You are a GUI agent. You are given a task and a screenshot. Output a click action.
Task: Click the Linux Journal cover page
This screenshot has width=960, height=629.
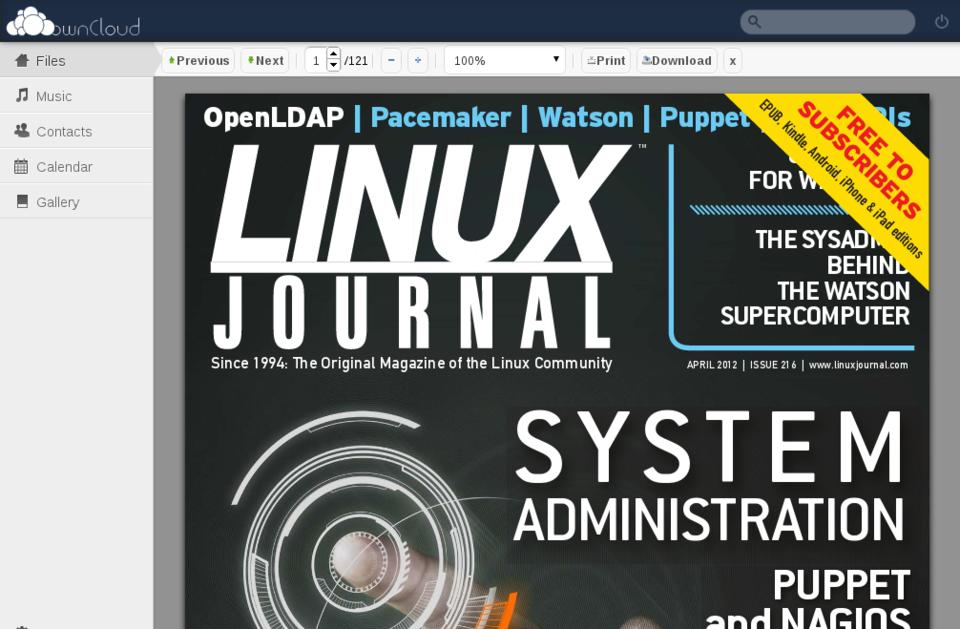(557, 361)
